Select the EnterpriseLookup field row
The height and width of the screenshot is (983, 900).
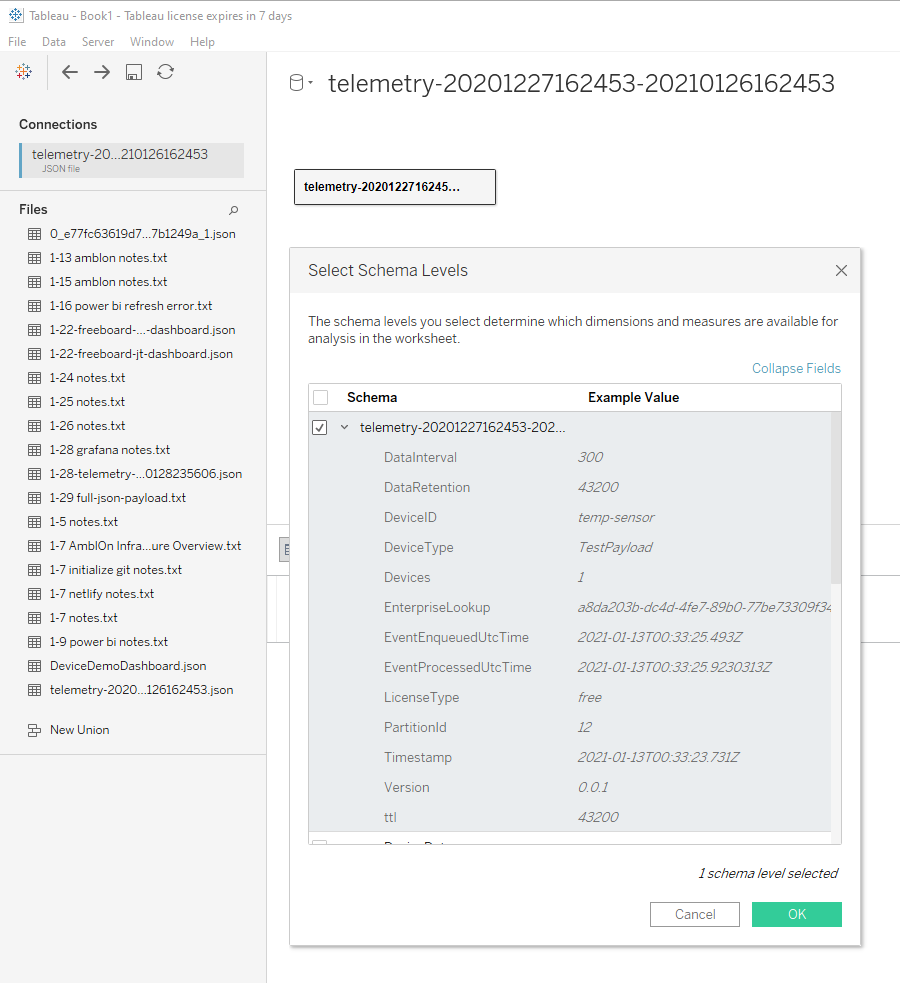(x=570, y=607)
